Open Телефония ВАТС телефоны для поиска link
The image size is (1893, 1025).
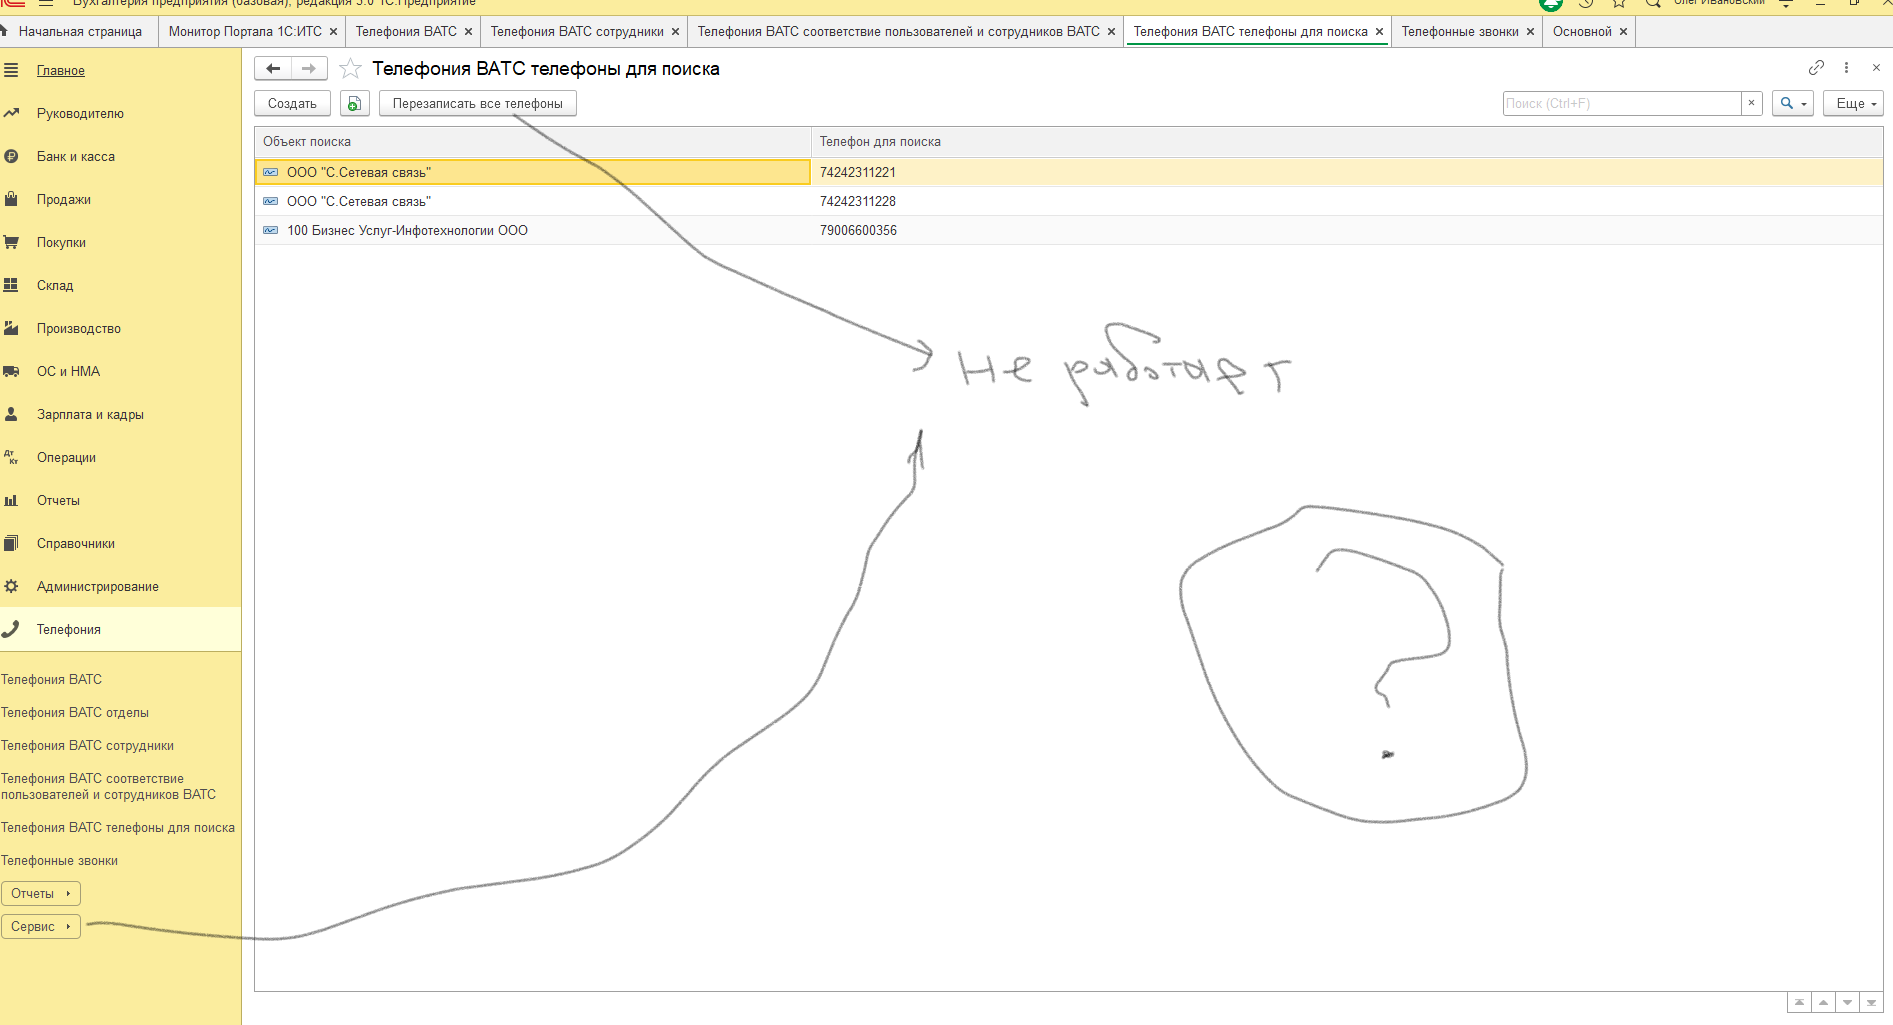(118, 828)
